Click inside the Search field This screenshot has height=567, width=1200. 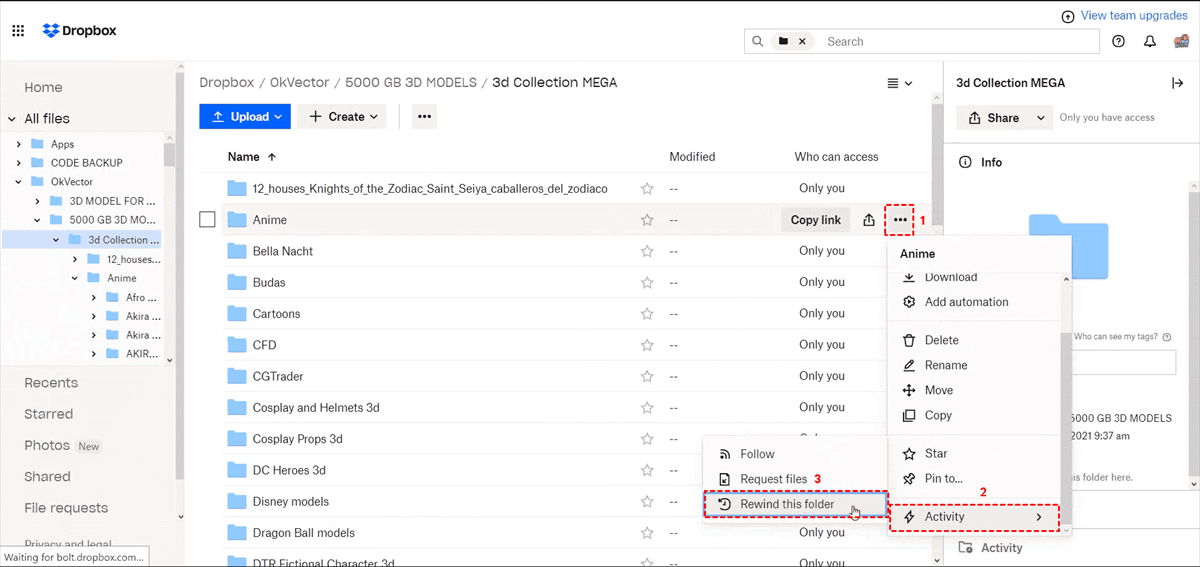[x=958, y=41]
